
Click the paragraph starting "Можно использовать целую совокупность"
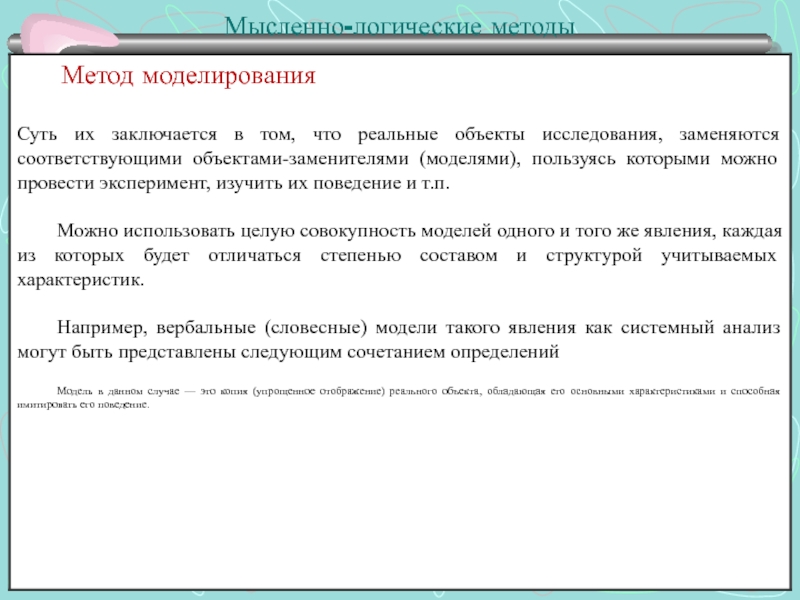click(399, 255)
